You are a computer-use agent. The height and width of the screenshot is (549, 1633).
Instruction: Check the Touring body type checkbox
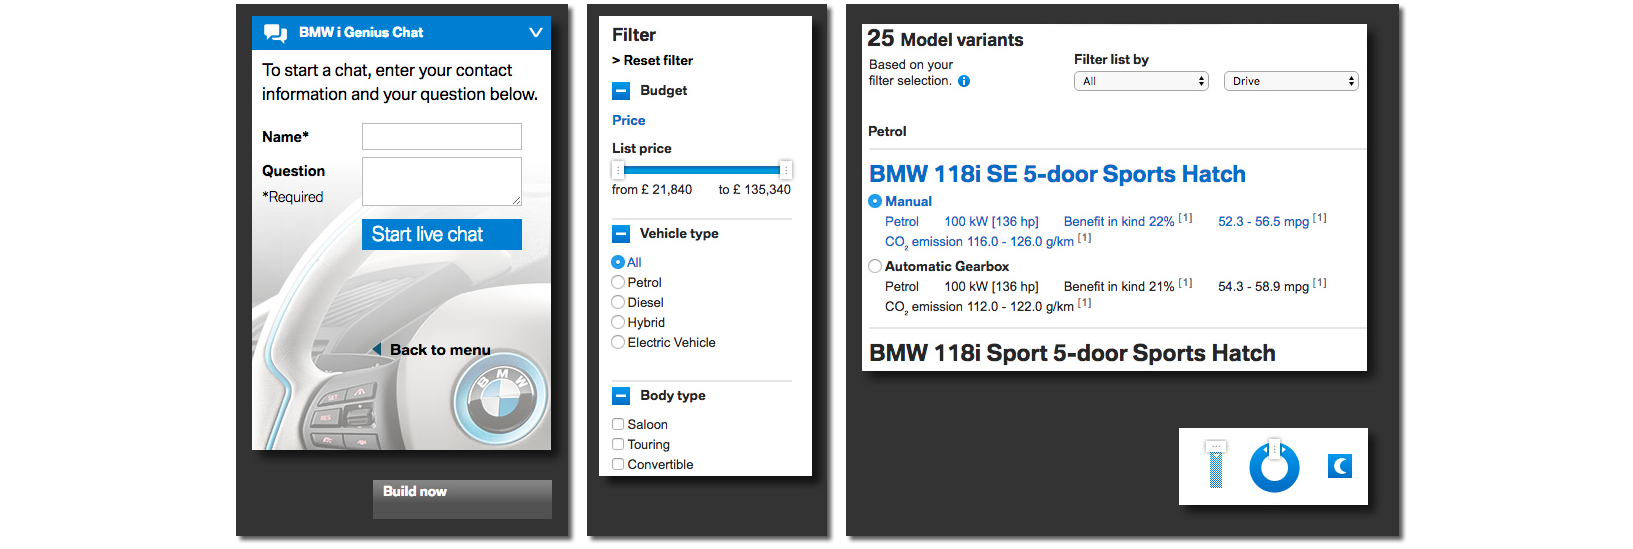click(618, 444)
